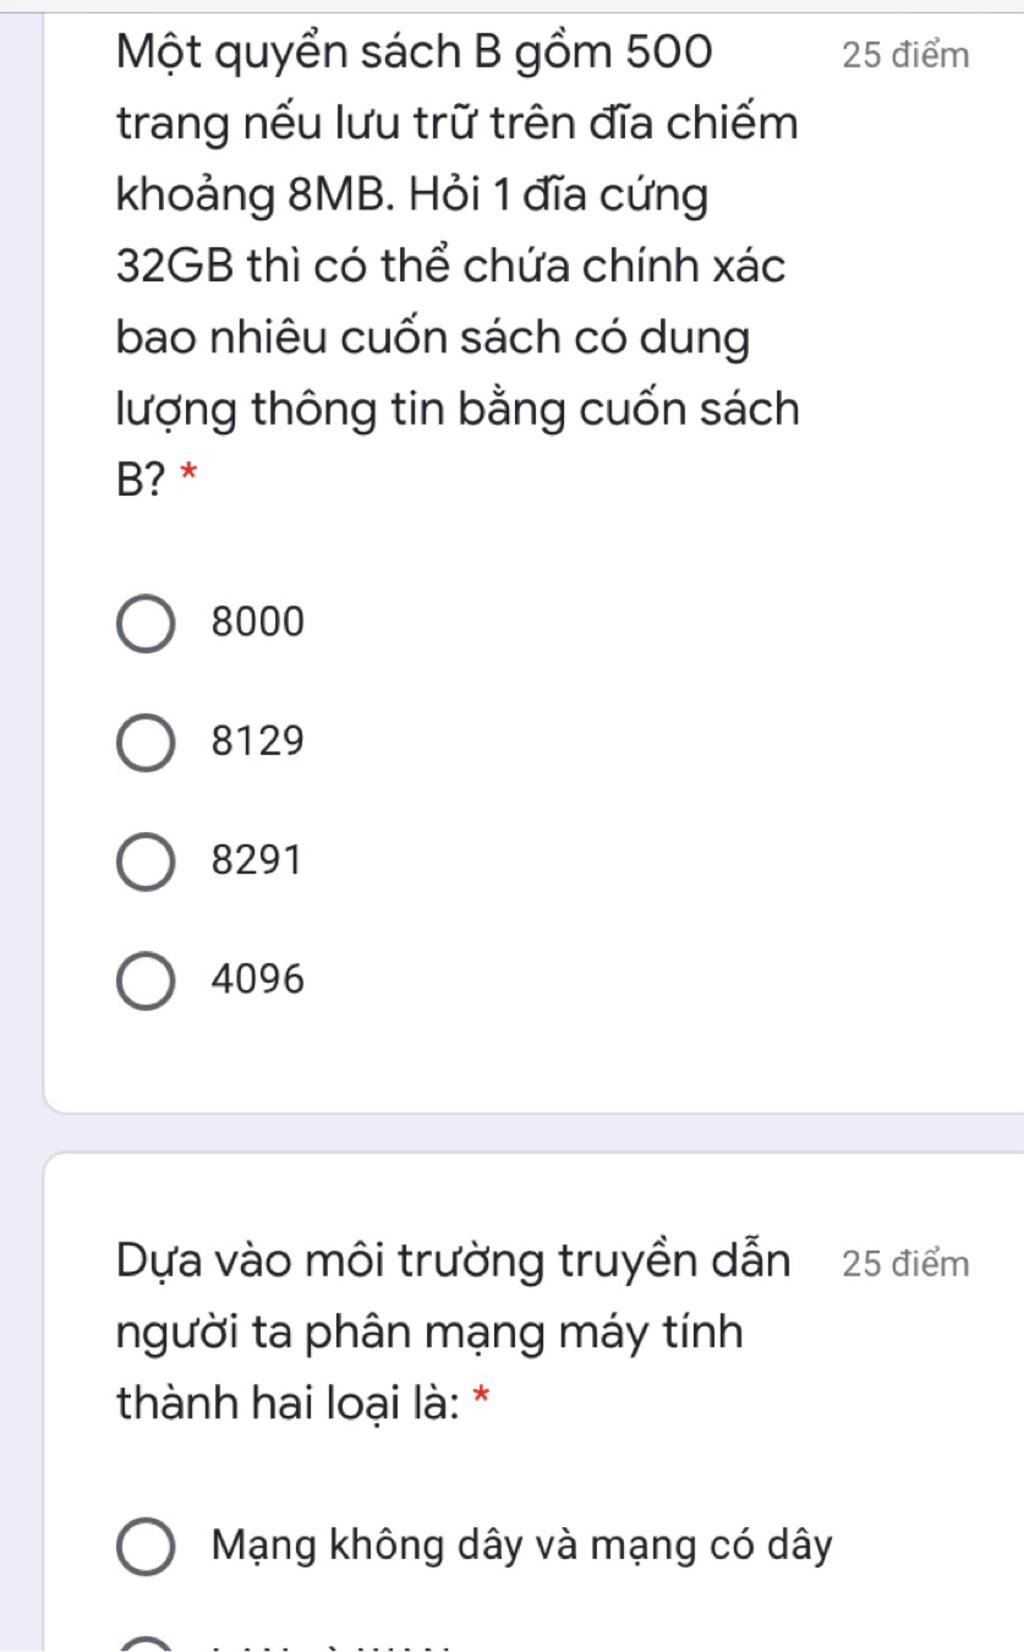Click '25 điểm' beside the network question

pyautogui.click(x=905, y=1264)
